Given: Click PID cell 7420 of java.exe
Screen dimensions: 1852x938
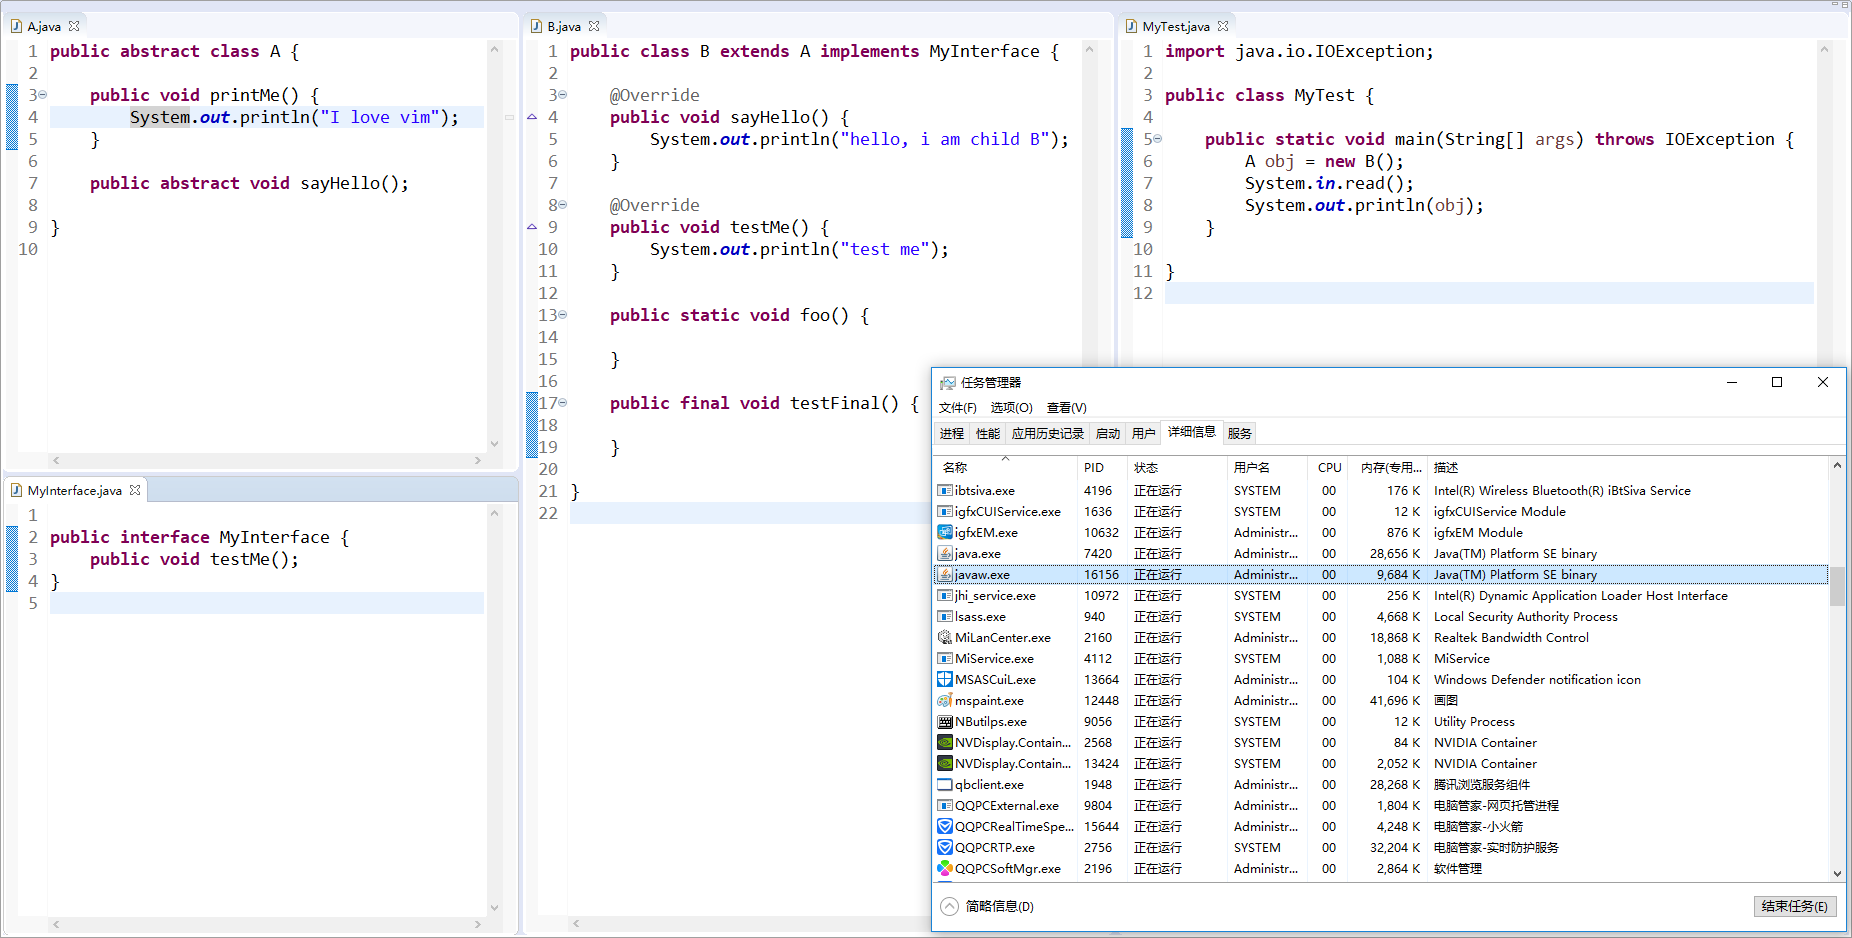Looking at the screenshot, I should tap(1098, 553).
